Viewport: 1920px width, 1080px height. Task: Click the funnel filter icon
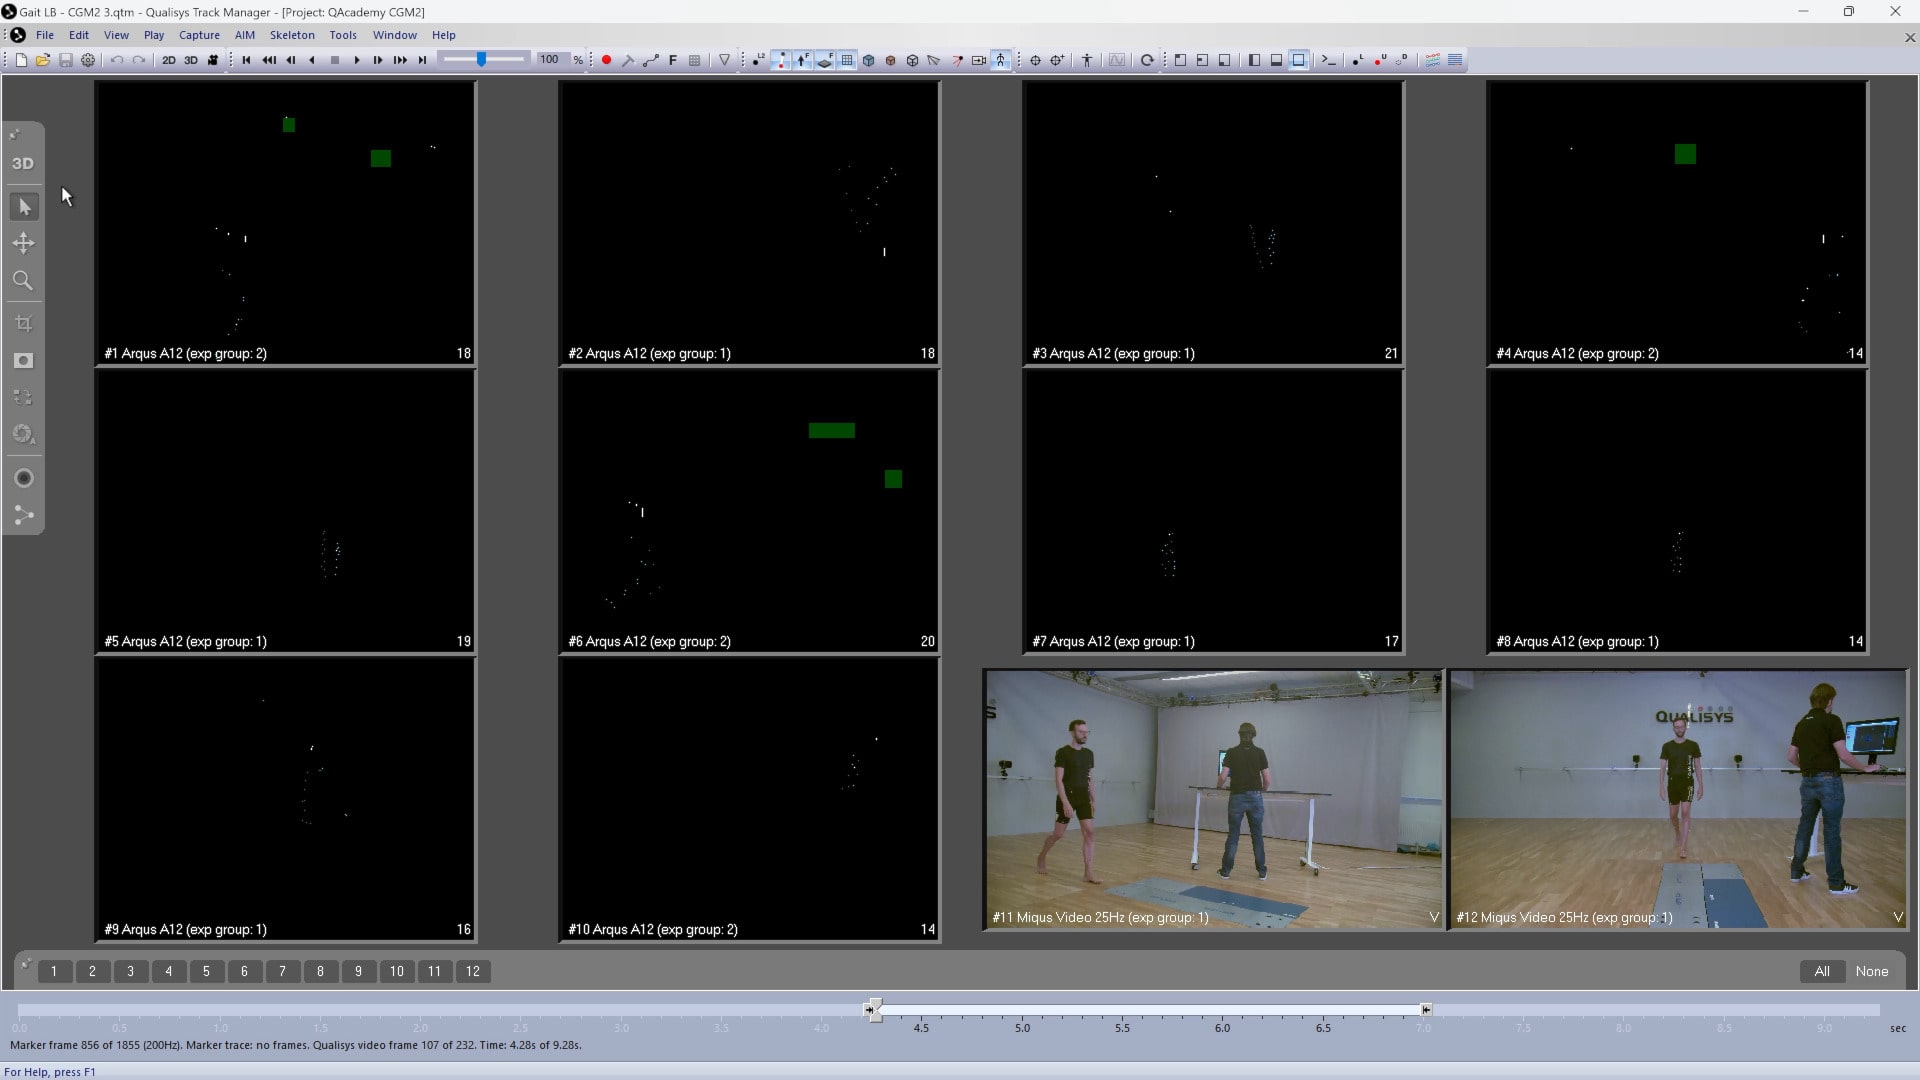pyautogui.click(x=725, y=60)
